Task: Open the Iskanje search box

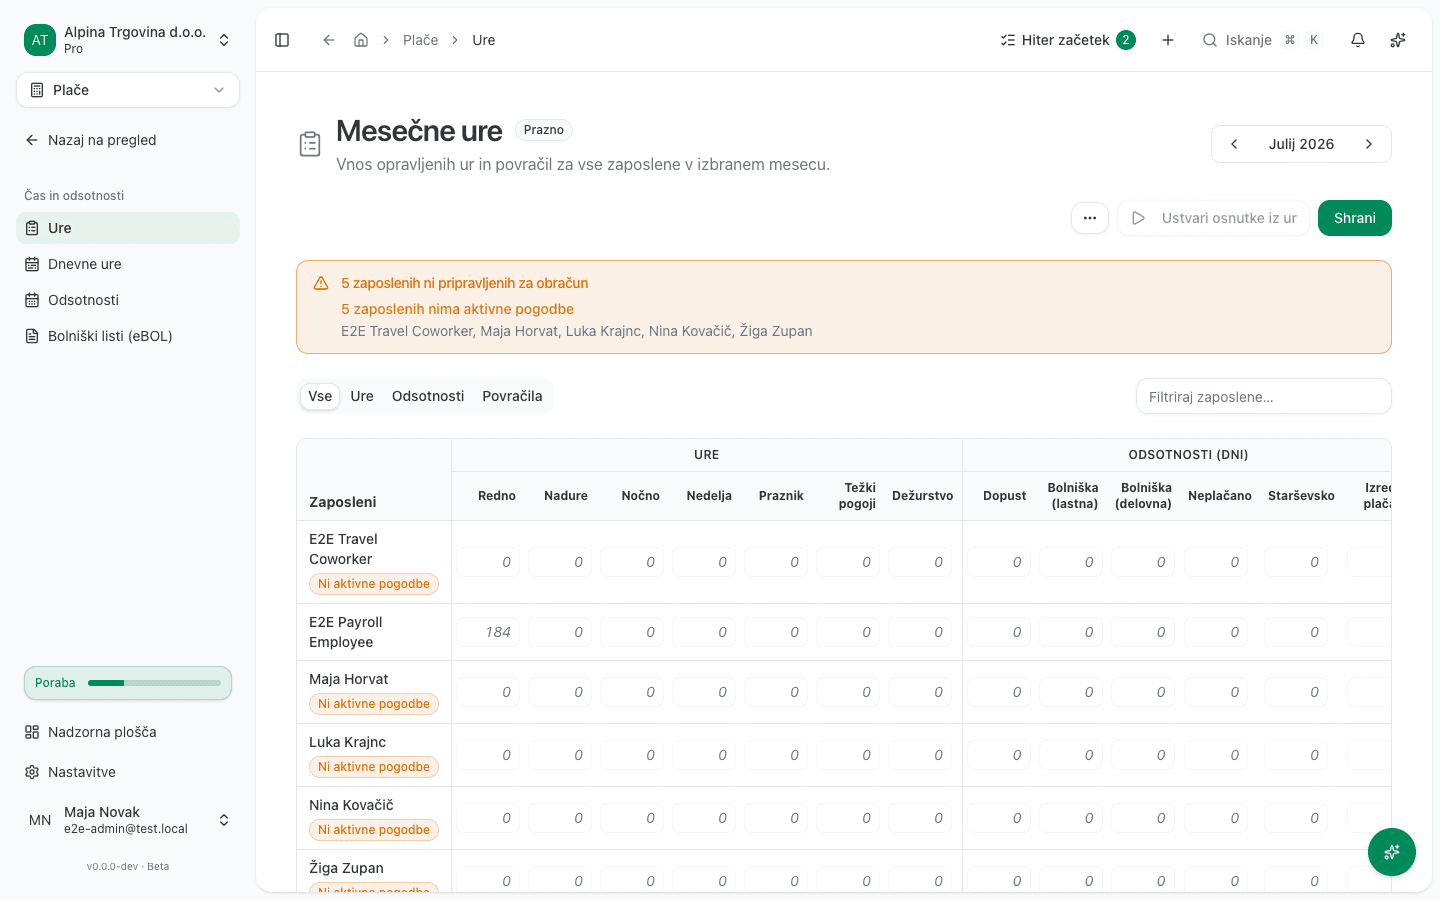Action: (x=1262, y=40)
